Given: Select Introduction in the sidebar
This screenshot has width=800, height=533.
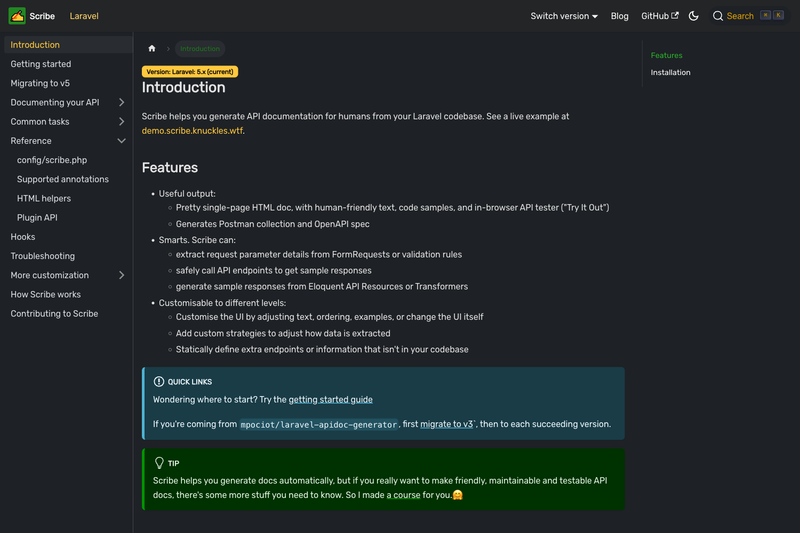Looking at the screenshot, I should coord(68,45).
